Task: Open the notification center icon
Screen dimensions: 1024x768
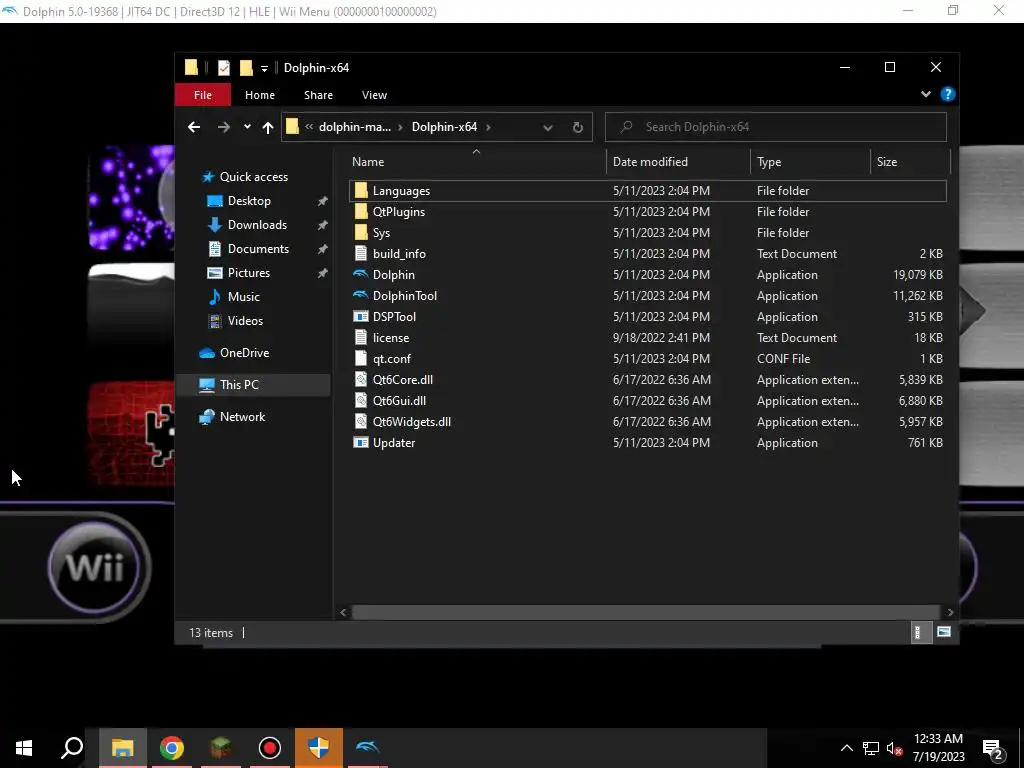Action: tap(993, 749)
